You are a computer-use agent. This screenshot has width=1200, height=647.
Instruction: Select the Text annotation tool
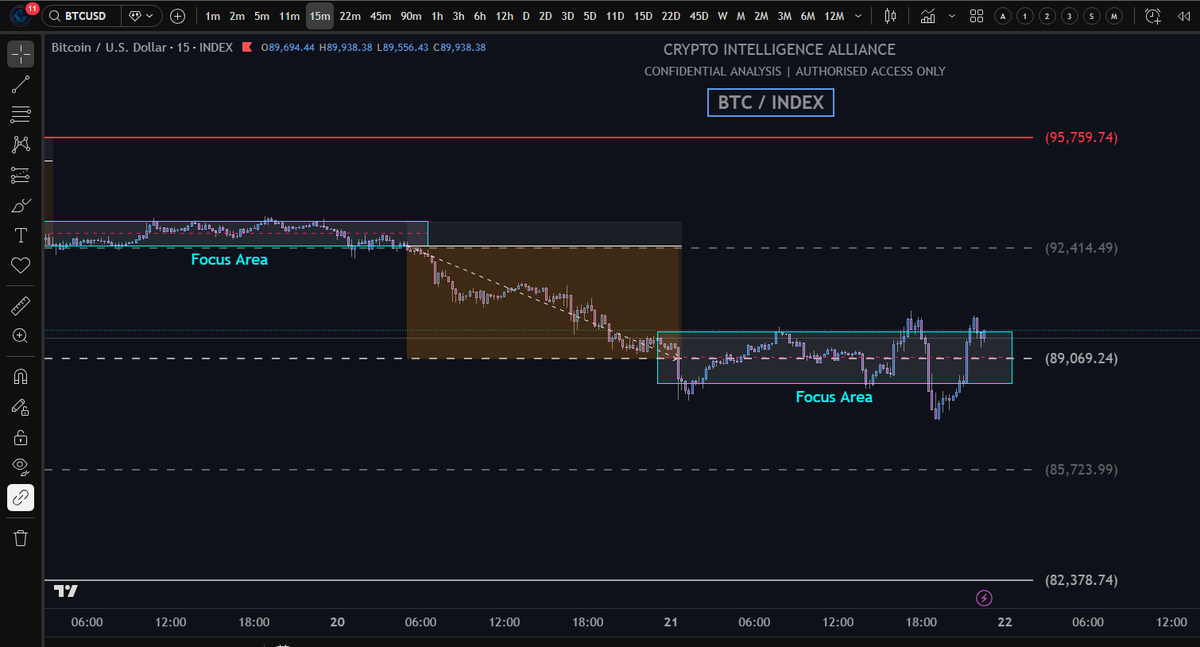20,236
